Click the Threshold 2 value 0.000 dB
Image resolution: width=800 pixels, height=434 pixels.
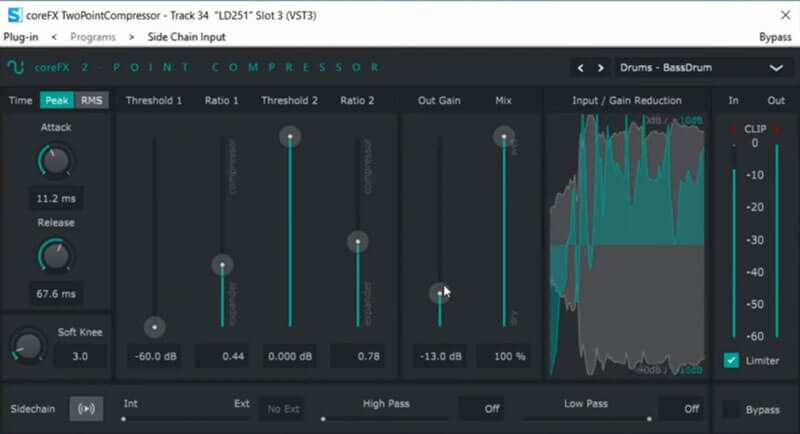click(290, 356)
